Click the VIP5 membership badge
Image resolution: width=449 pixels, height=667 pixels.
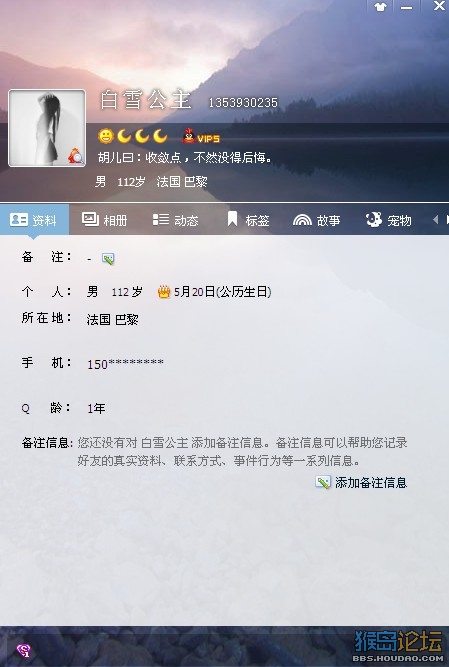[201, 137]
